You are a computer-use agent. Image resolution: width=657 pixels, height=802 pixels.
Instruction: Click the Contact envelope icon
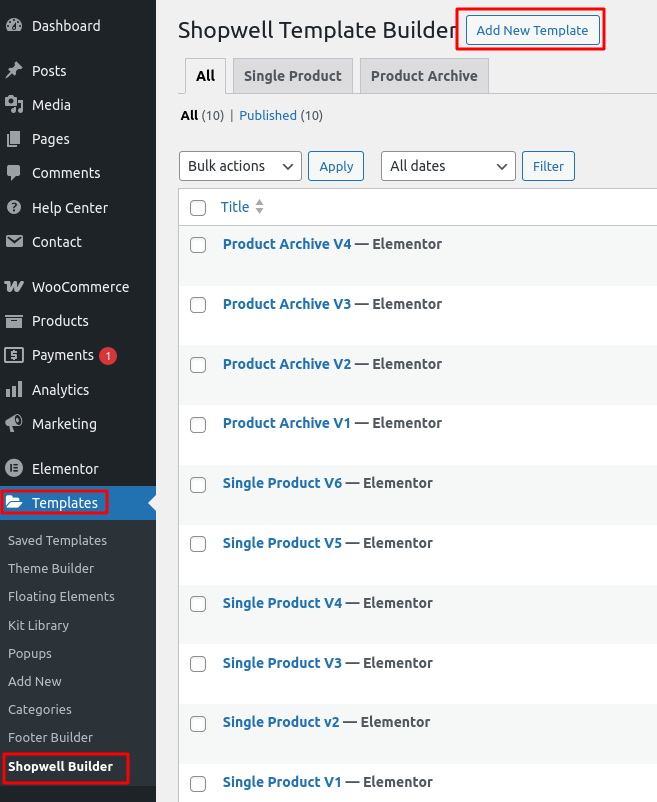14,241
